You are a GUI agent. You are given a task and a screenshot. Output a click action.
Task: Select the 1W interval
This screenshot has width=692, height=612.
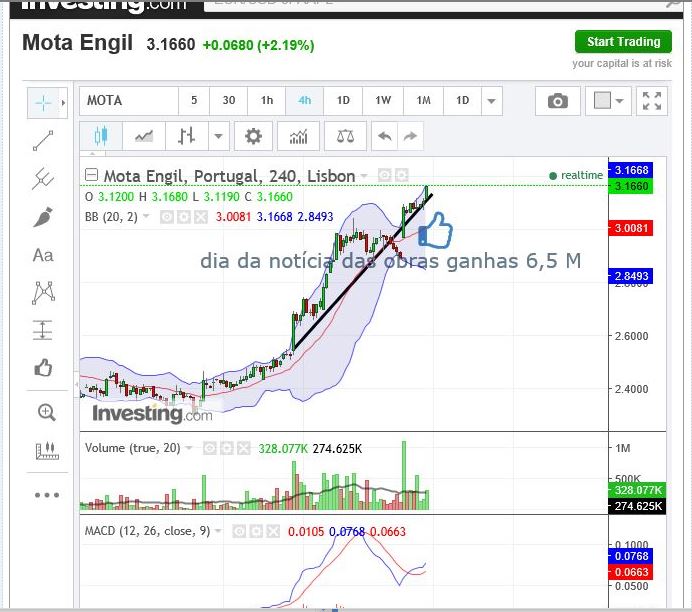383,101
